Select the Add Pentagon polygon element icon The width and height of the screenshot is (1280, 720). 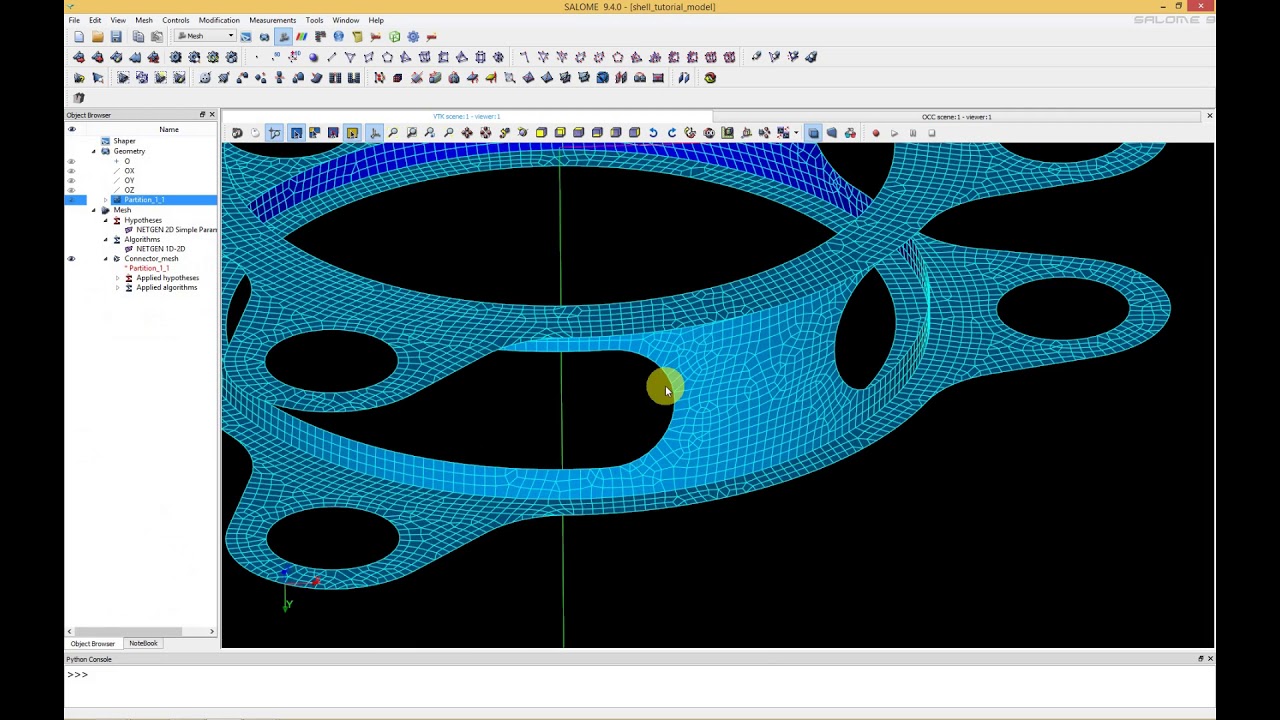point(387,57)
